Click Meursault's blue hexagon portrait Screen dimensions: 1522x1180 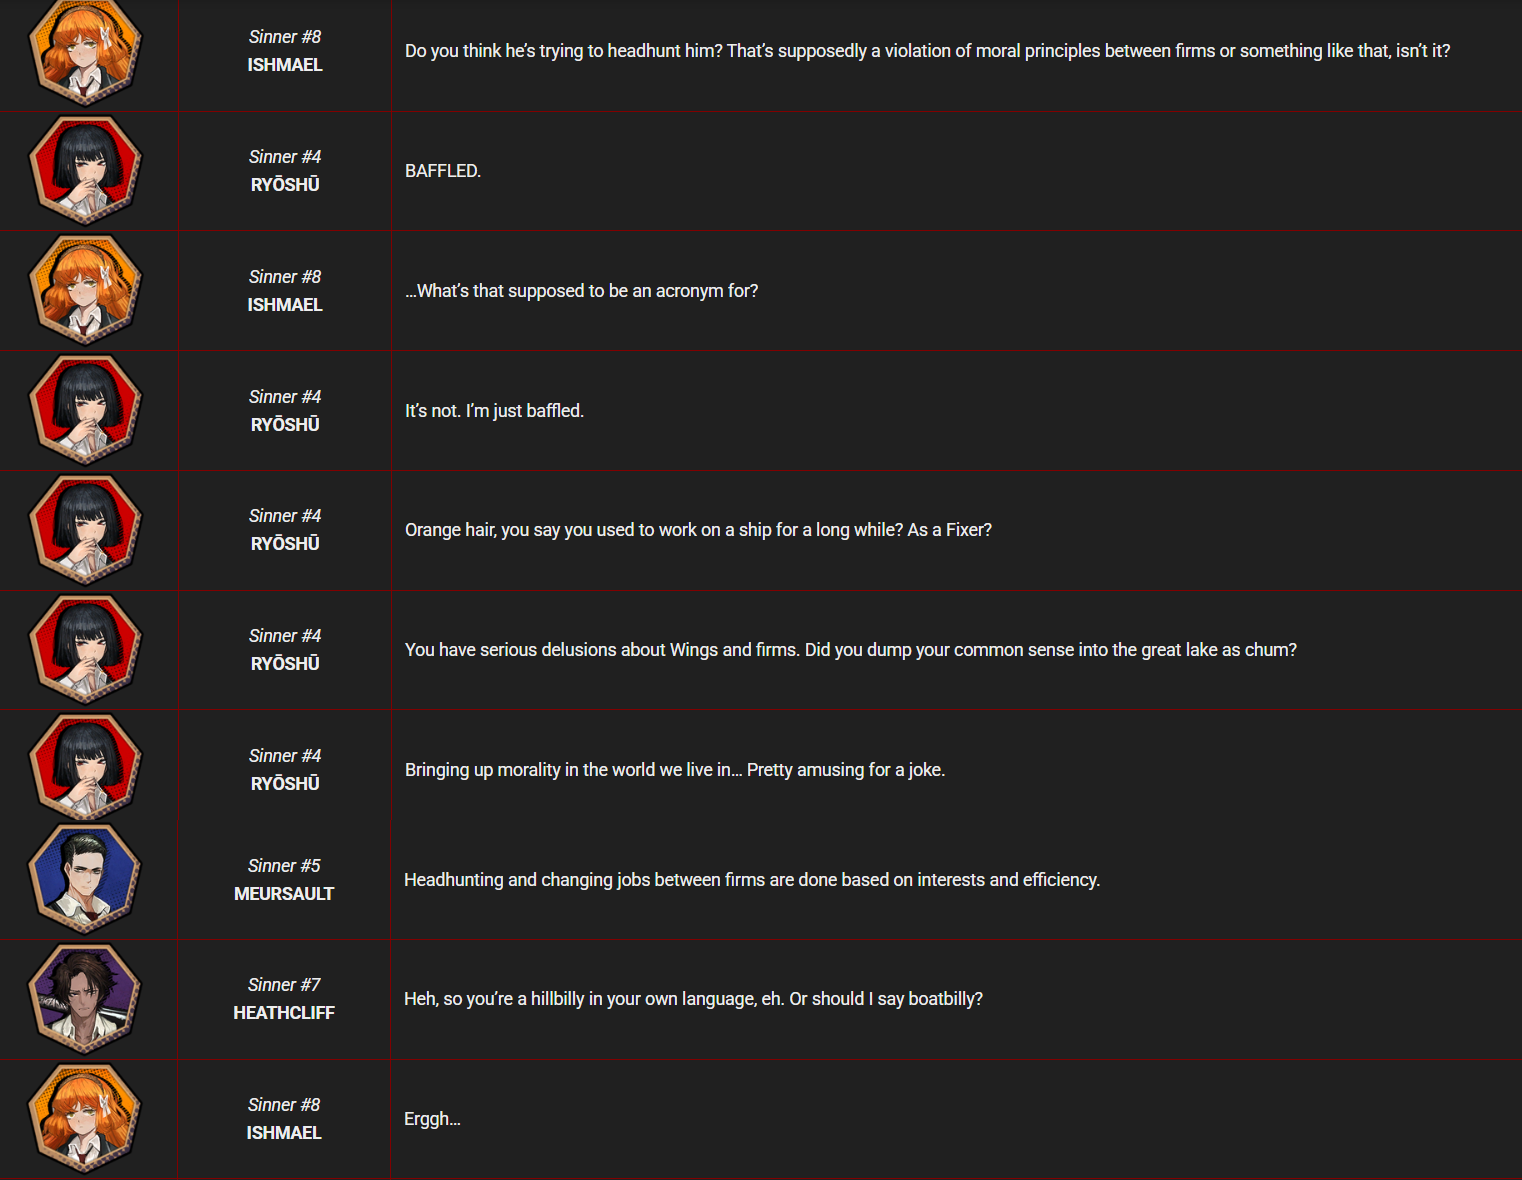click(85, 879)
